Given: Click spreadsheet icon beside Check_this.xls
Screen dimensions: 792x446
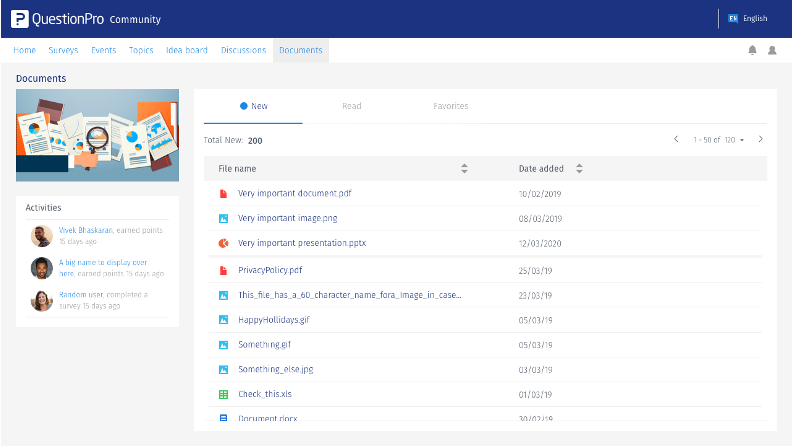Looking at the screenshot, I should point(223,394).
